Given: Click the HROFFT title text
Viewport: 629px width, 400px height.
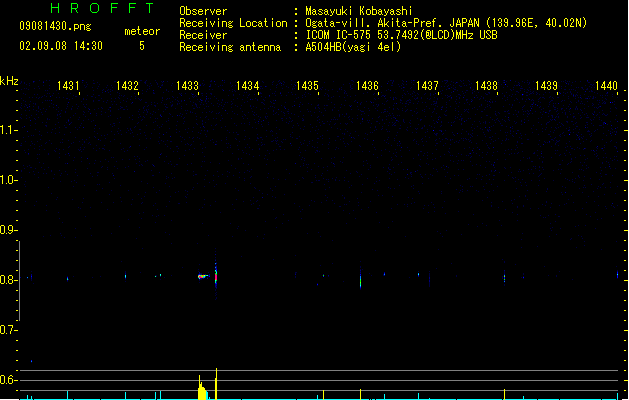Looking at the screenshot, I should point(102,8).
